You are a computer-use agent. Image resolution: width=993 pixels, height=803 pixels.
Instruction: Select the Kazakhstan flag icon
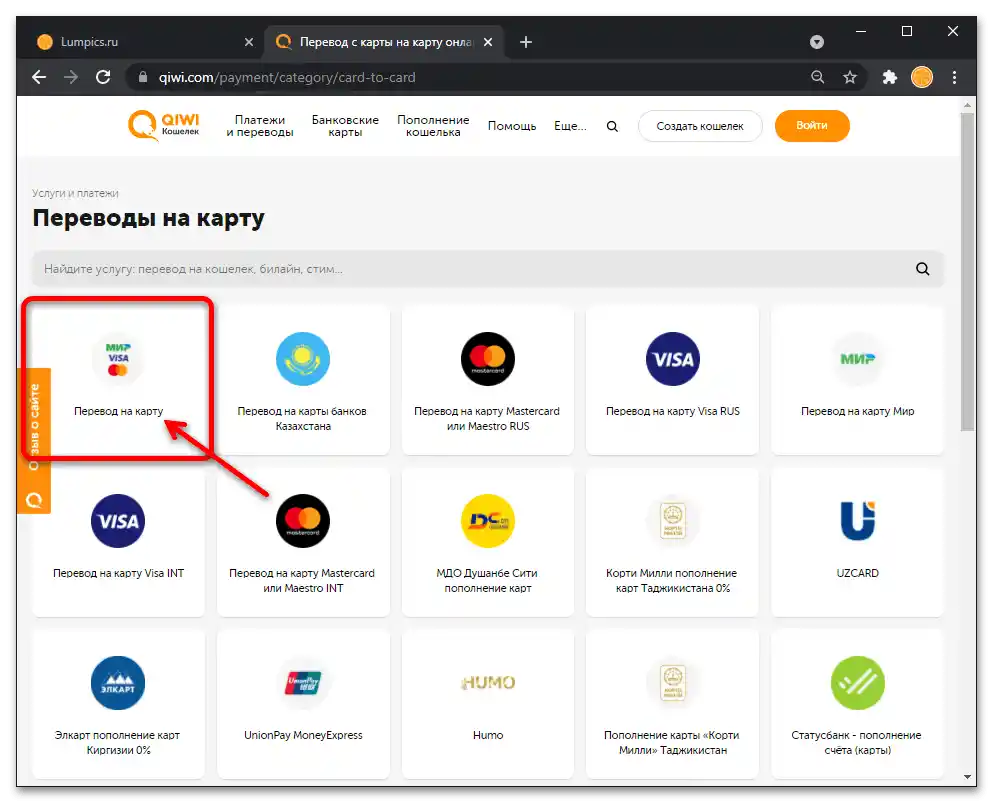(303, 359)
